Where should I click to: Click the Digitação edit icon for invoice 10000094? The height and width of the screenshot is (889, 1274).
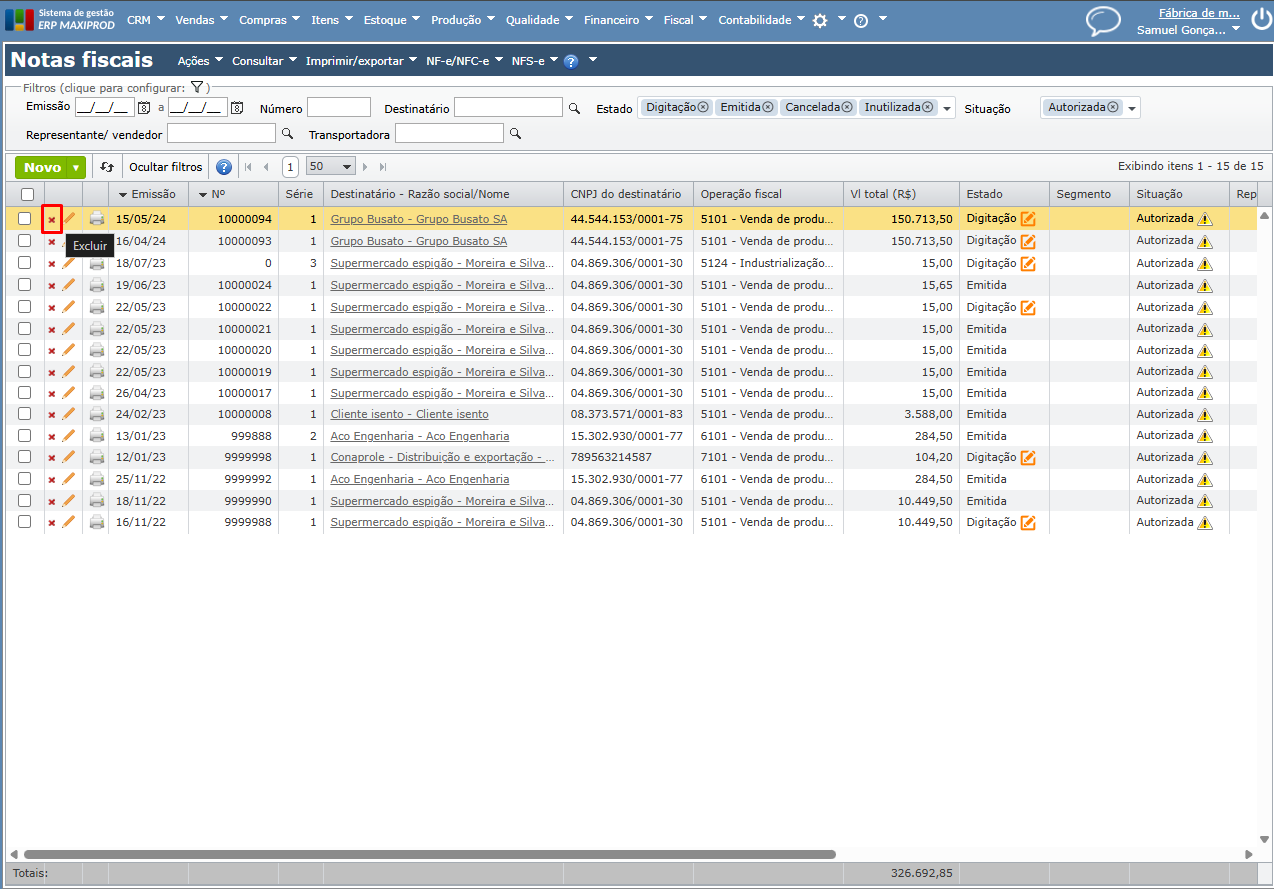pos(1028,219)
